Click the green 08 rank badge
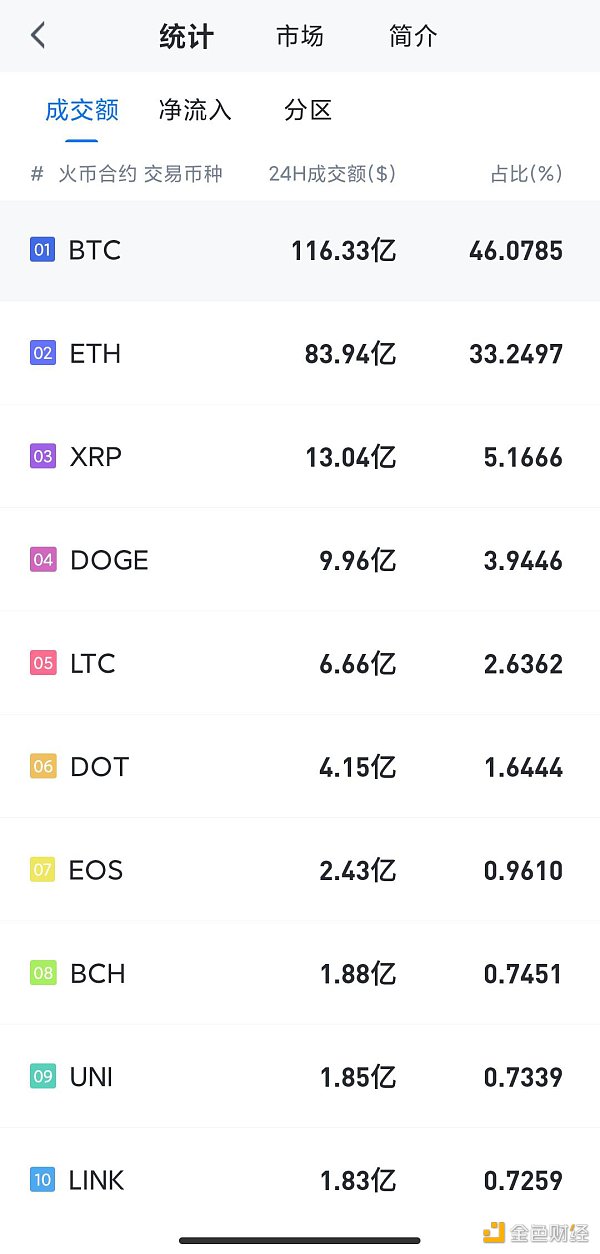This screenshot has width=600, height=1254. coord(43,973)
